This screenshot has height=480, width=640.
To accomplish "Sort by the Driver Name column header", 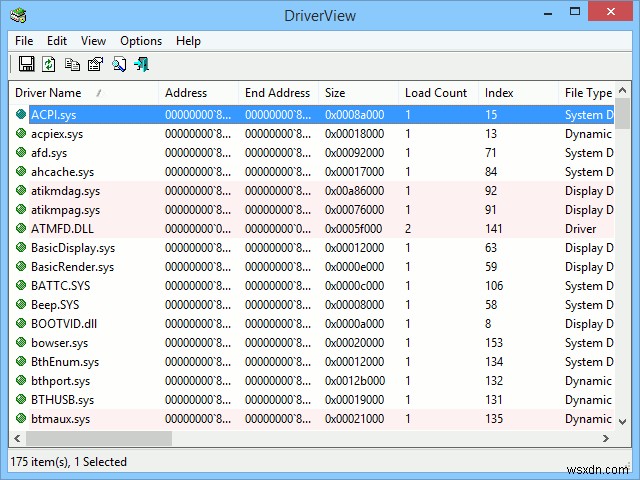I will pyautogui.click(x=84, y=93).
